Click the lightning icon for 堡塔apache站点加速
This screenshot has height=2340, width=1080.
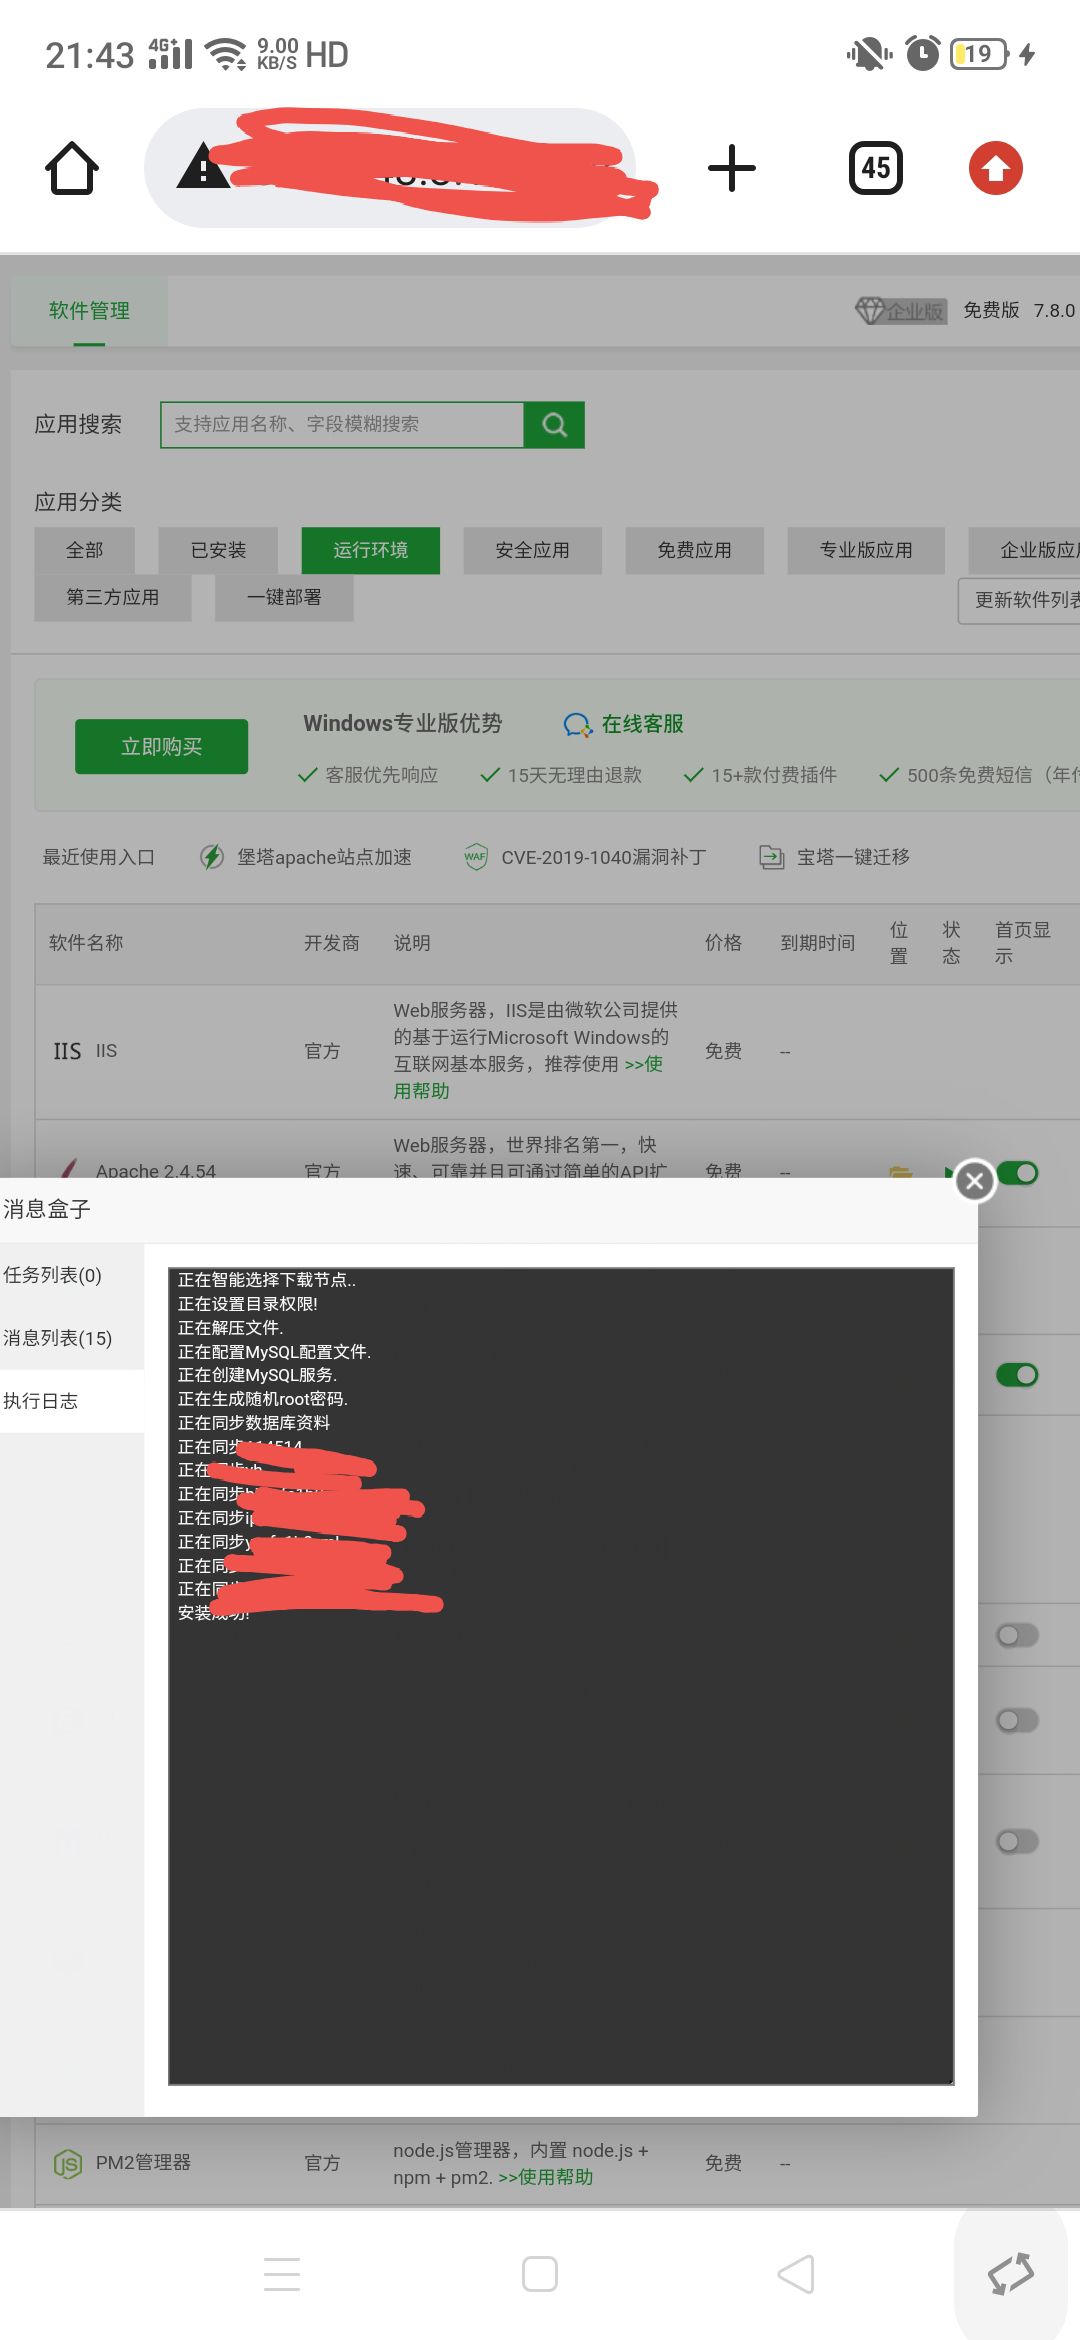pyautogui.click(x=212, y=857)
